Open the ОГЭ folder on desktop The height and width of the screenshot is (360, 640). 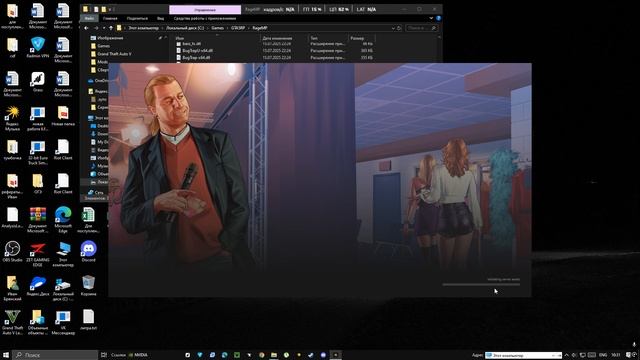(x=38, y=183)
